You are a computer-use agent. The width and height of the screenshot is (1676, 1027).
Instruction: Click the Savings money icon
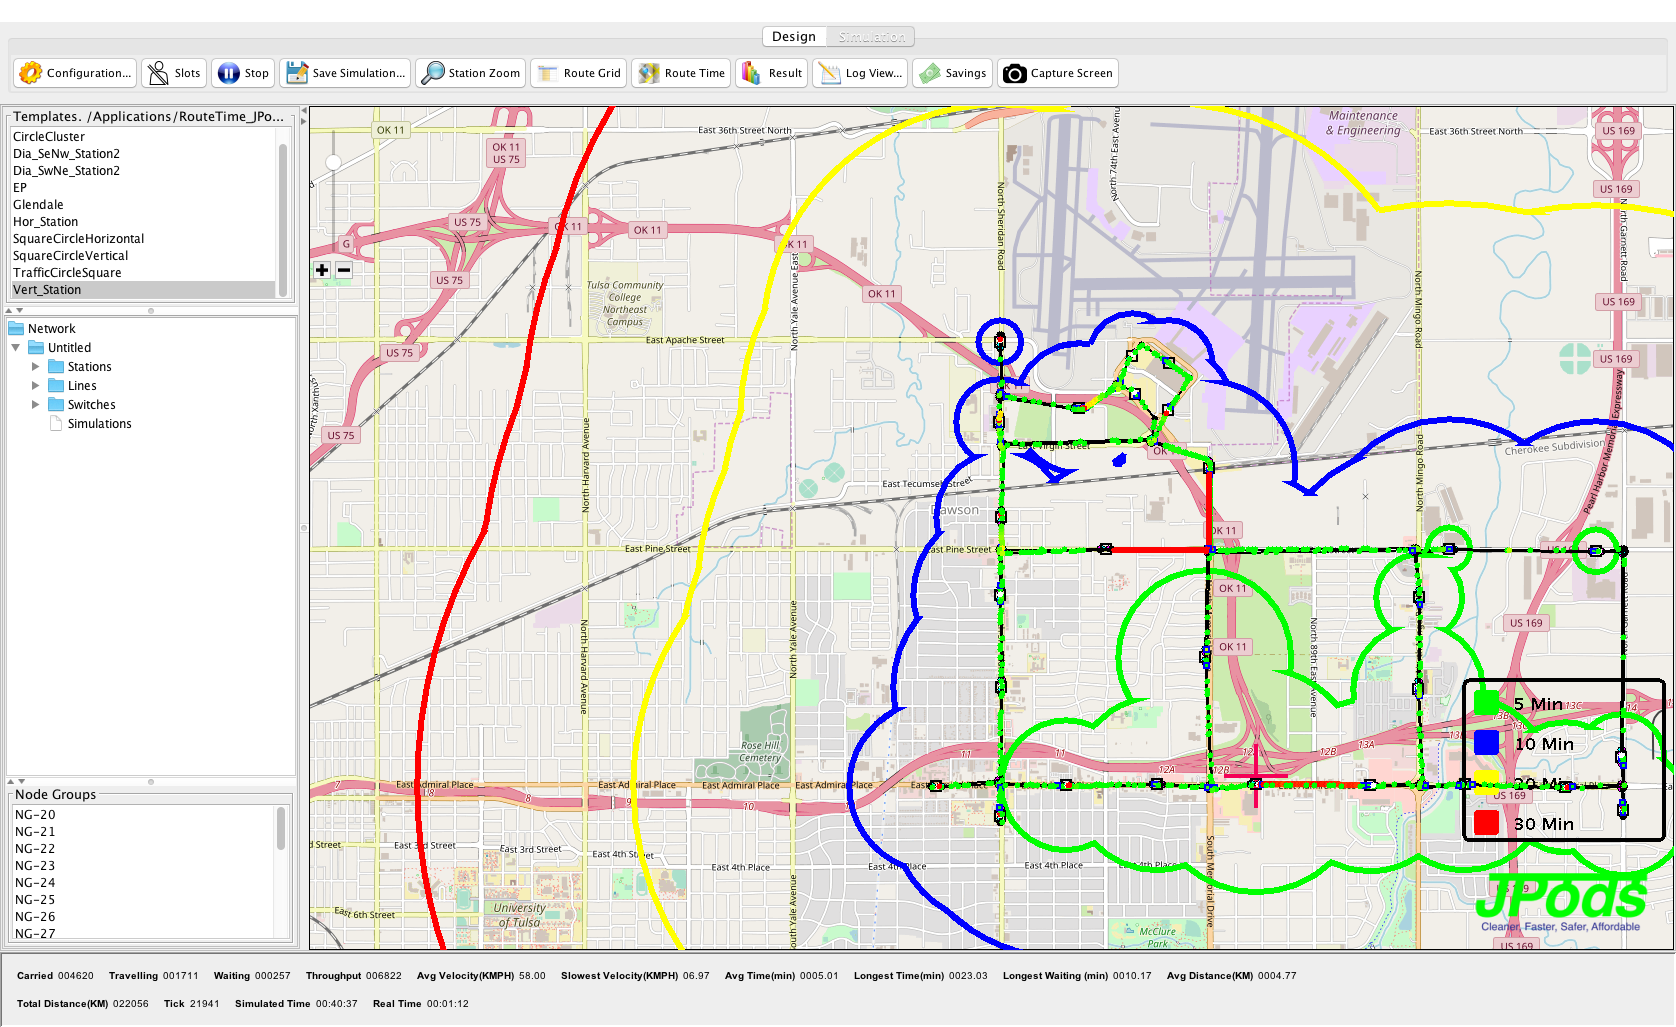[930, 73]
